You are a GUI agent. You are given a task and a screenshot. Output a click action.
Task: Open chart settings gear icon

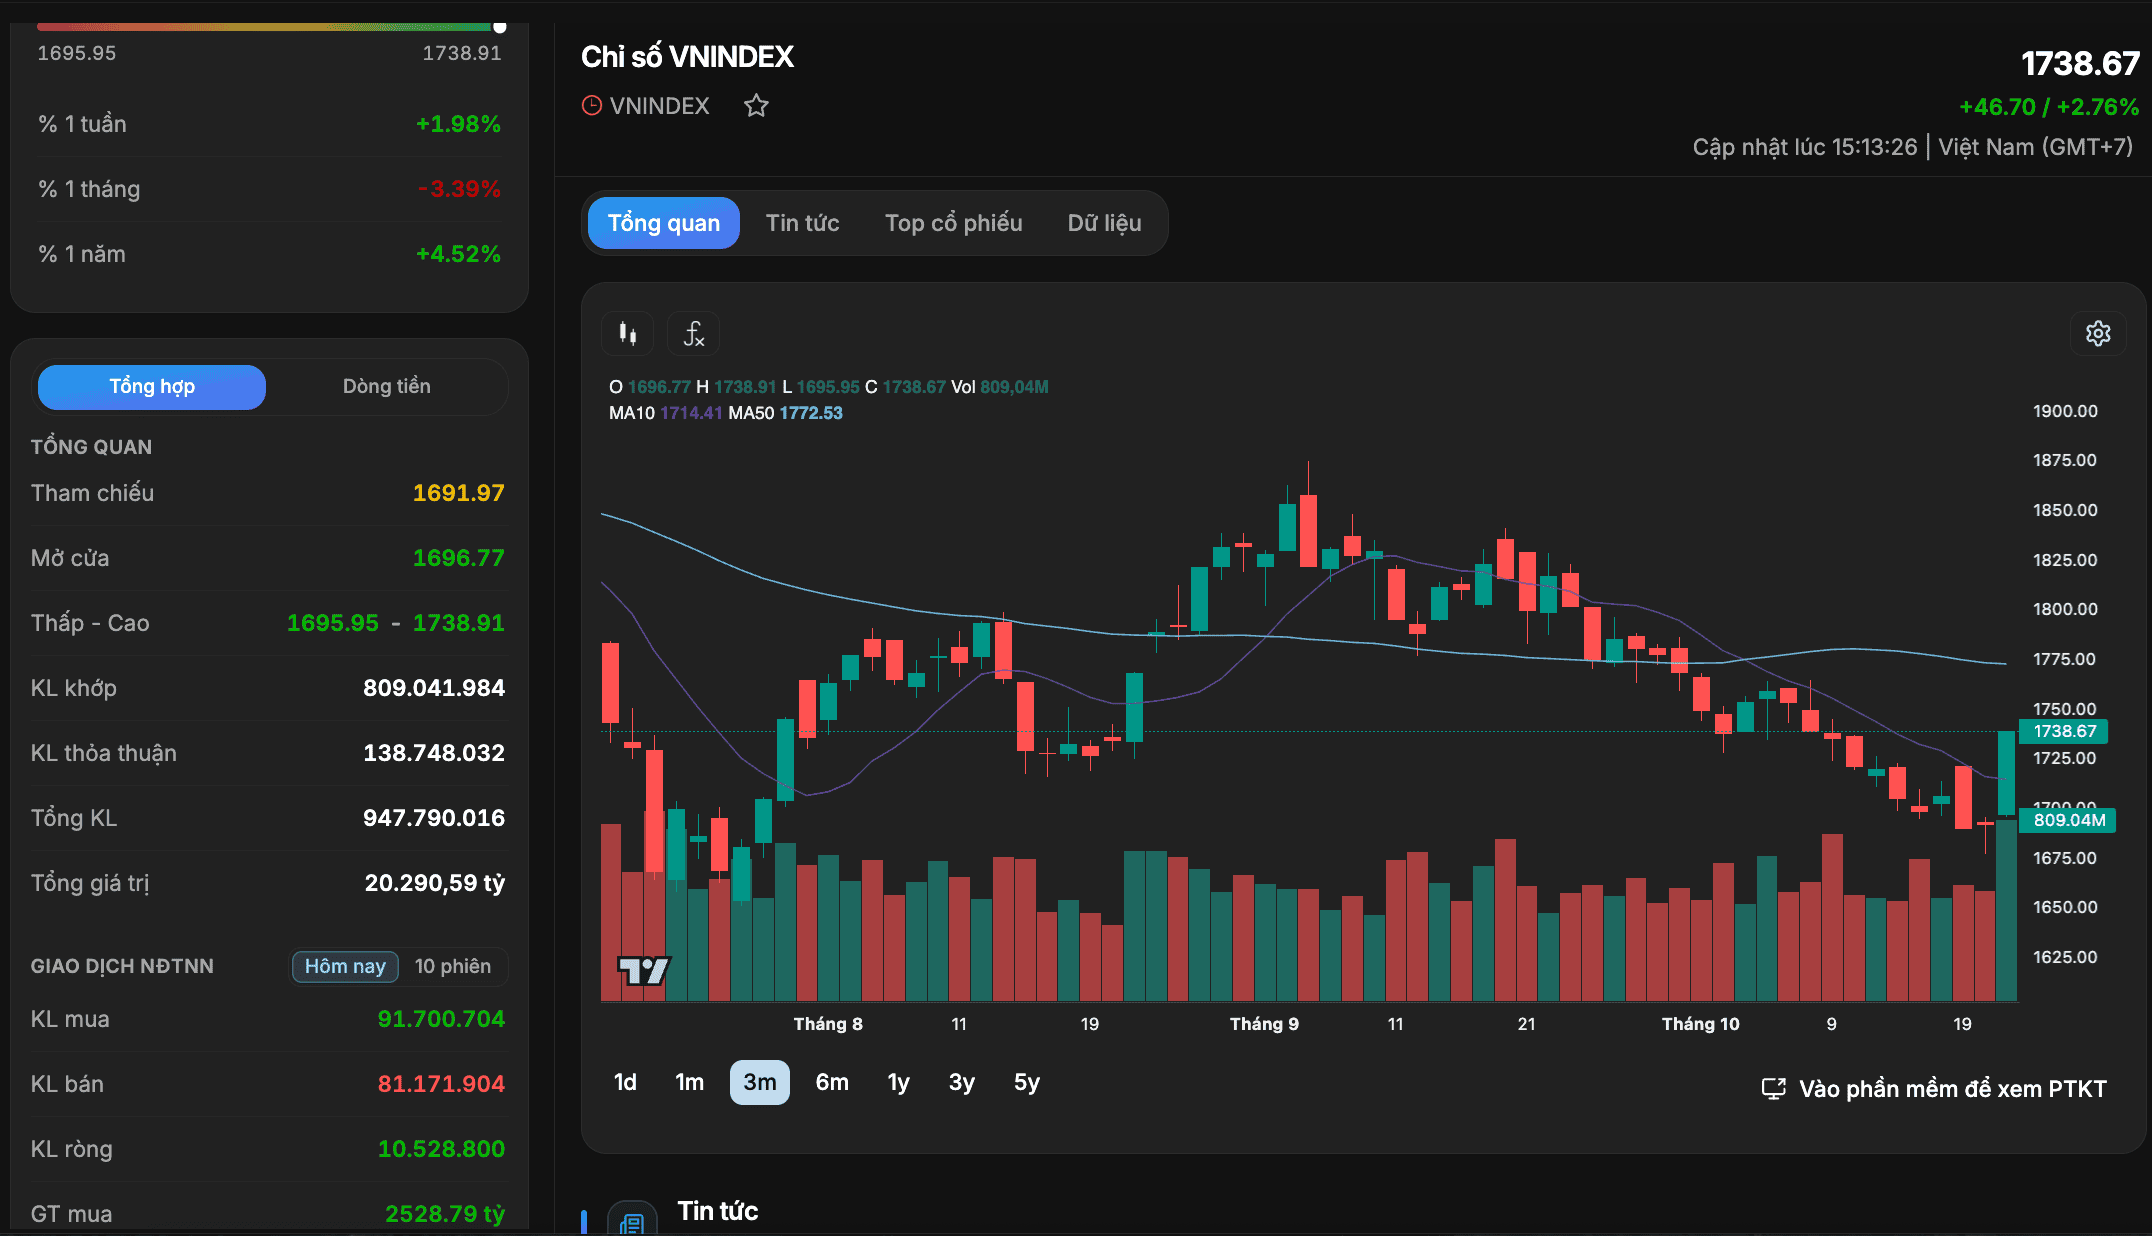tap(2098, 333)
